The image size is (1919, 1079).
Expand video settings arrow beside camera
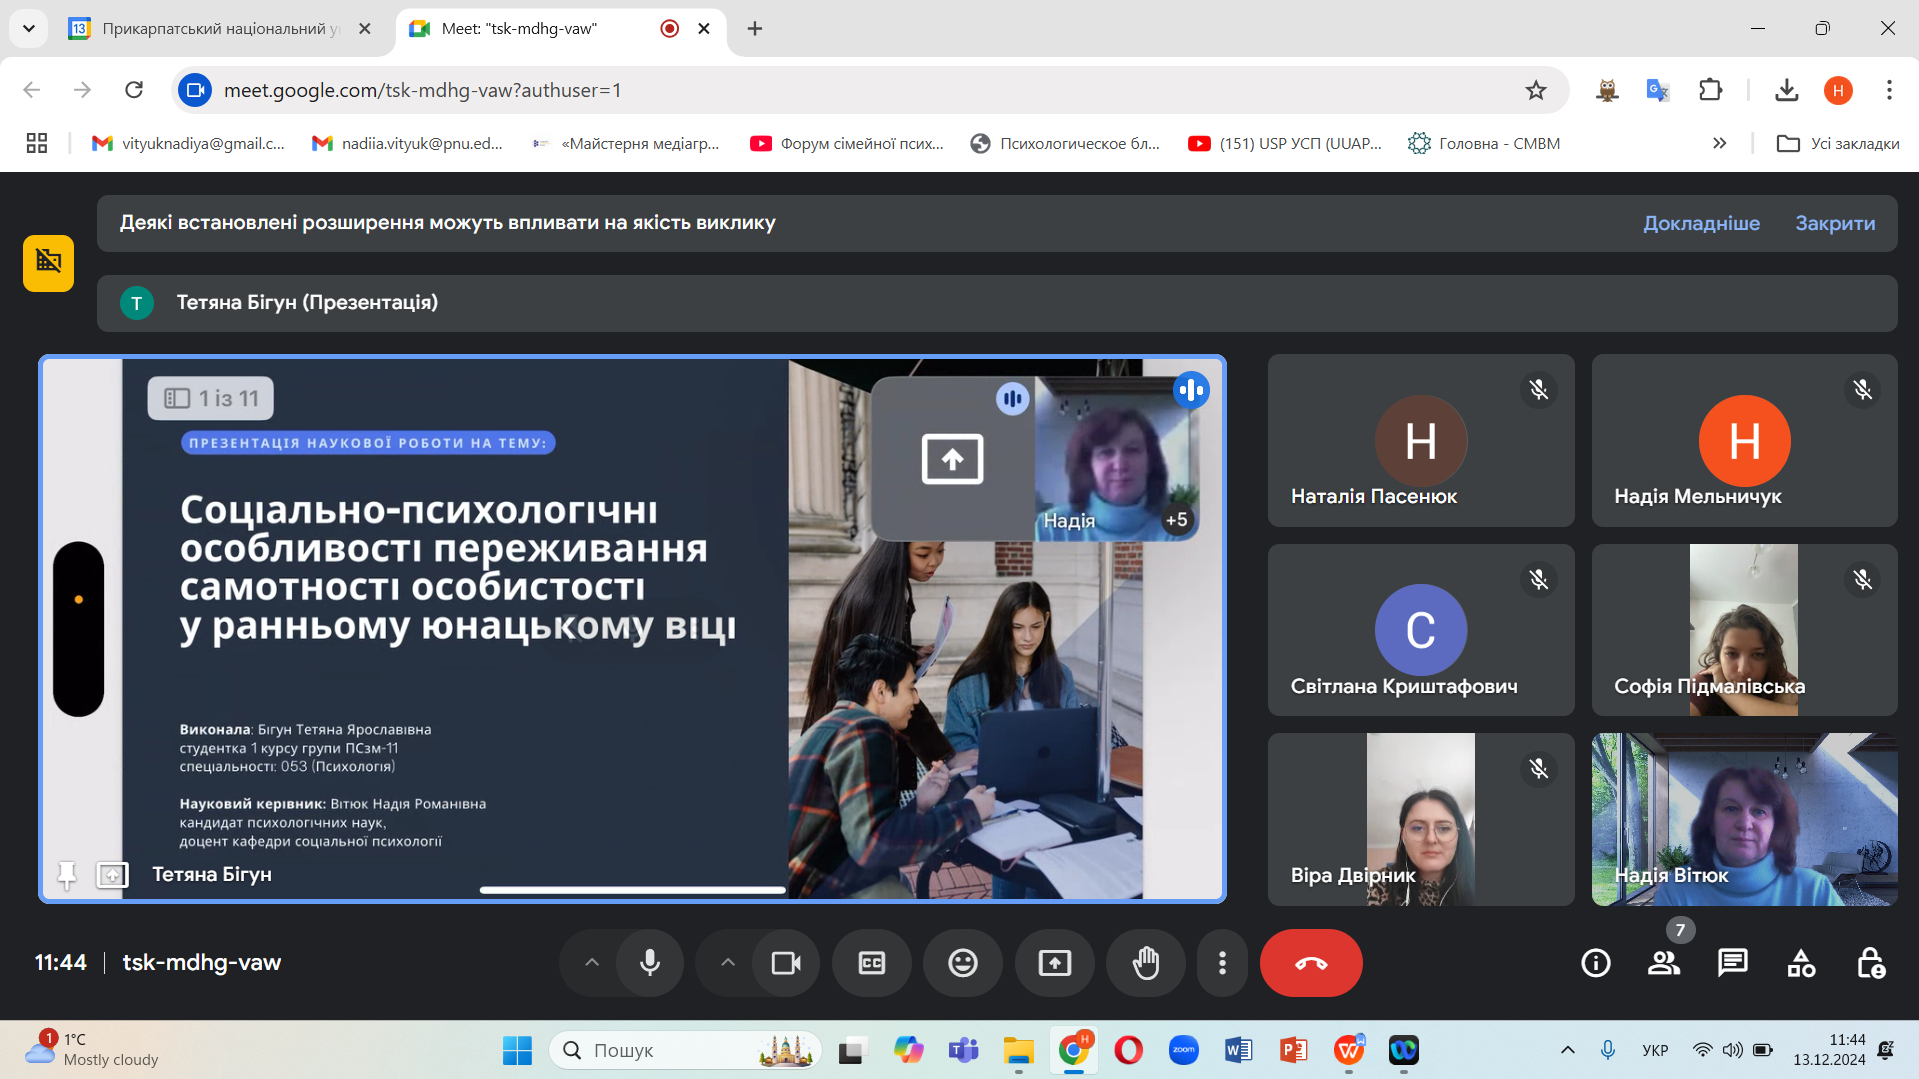tap(728, 963)
